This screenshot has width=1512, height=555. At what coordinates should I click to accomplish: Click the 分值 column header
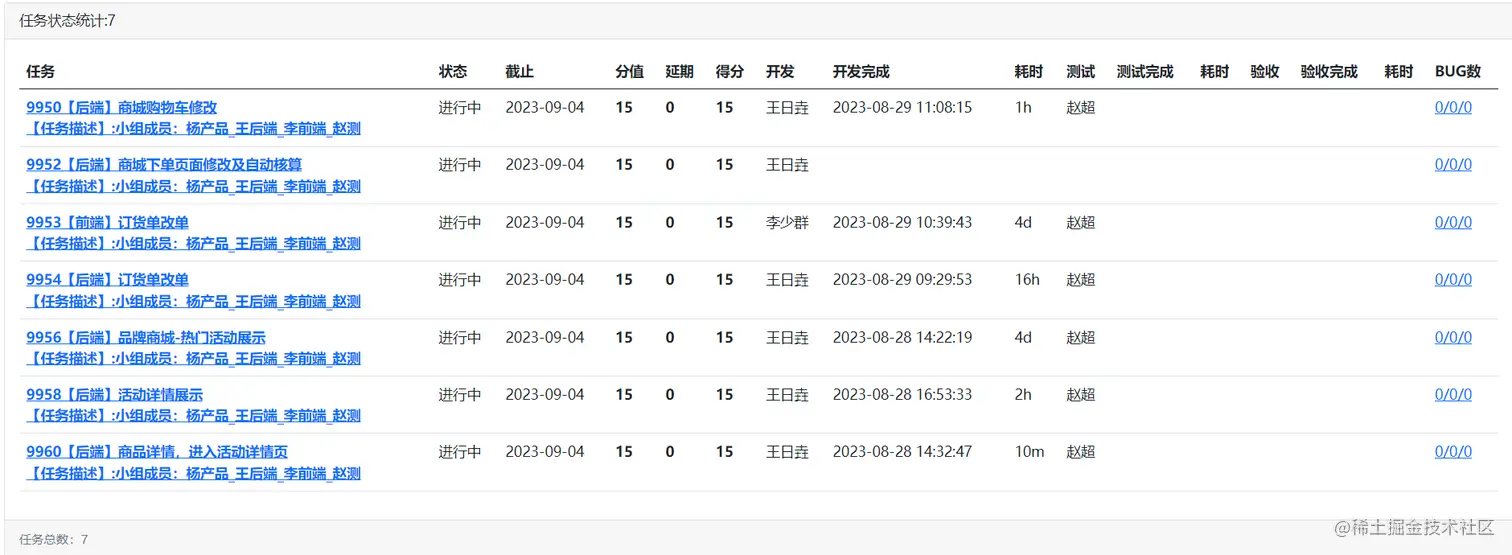pyautogui.click(x=629, y=71)
